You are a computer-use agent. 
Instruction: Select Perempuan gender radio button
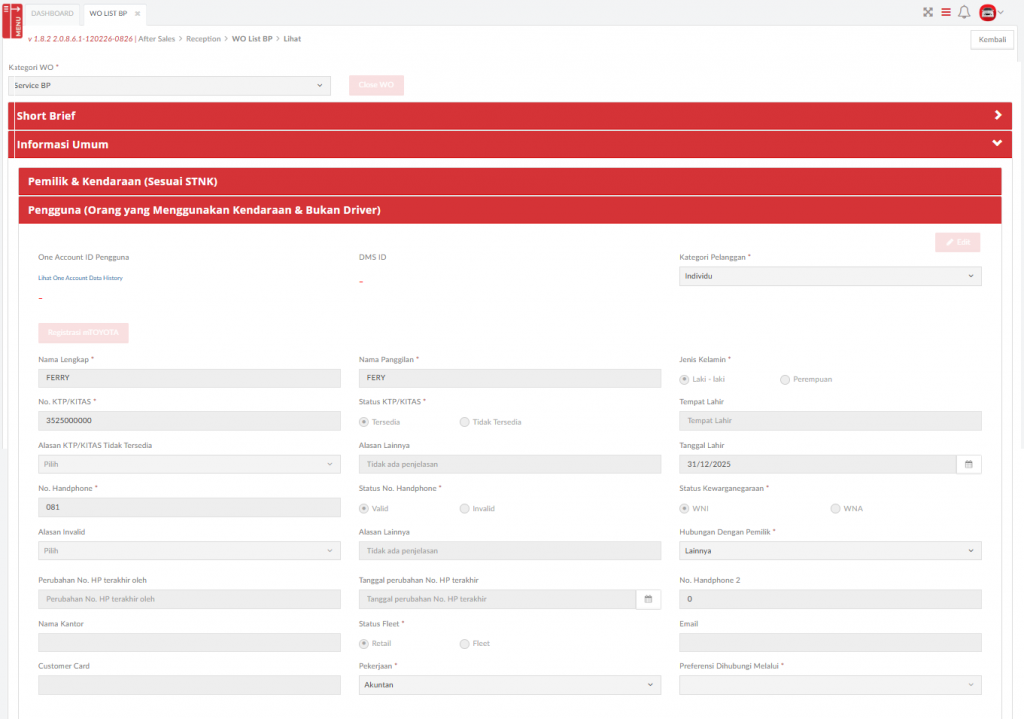point(785,379)
